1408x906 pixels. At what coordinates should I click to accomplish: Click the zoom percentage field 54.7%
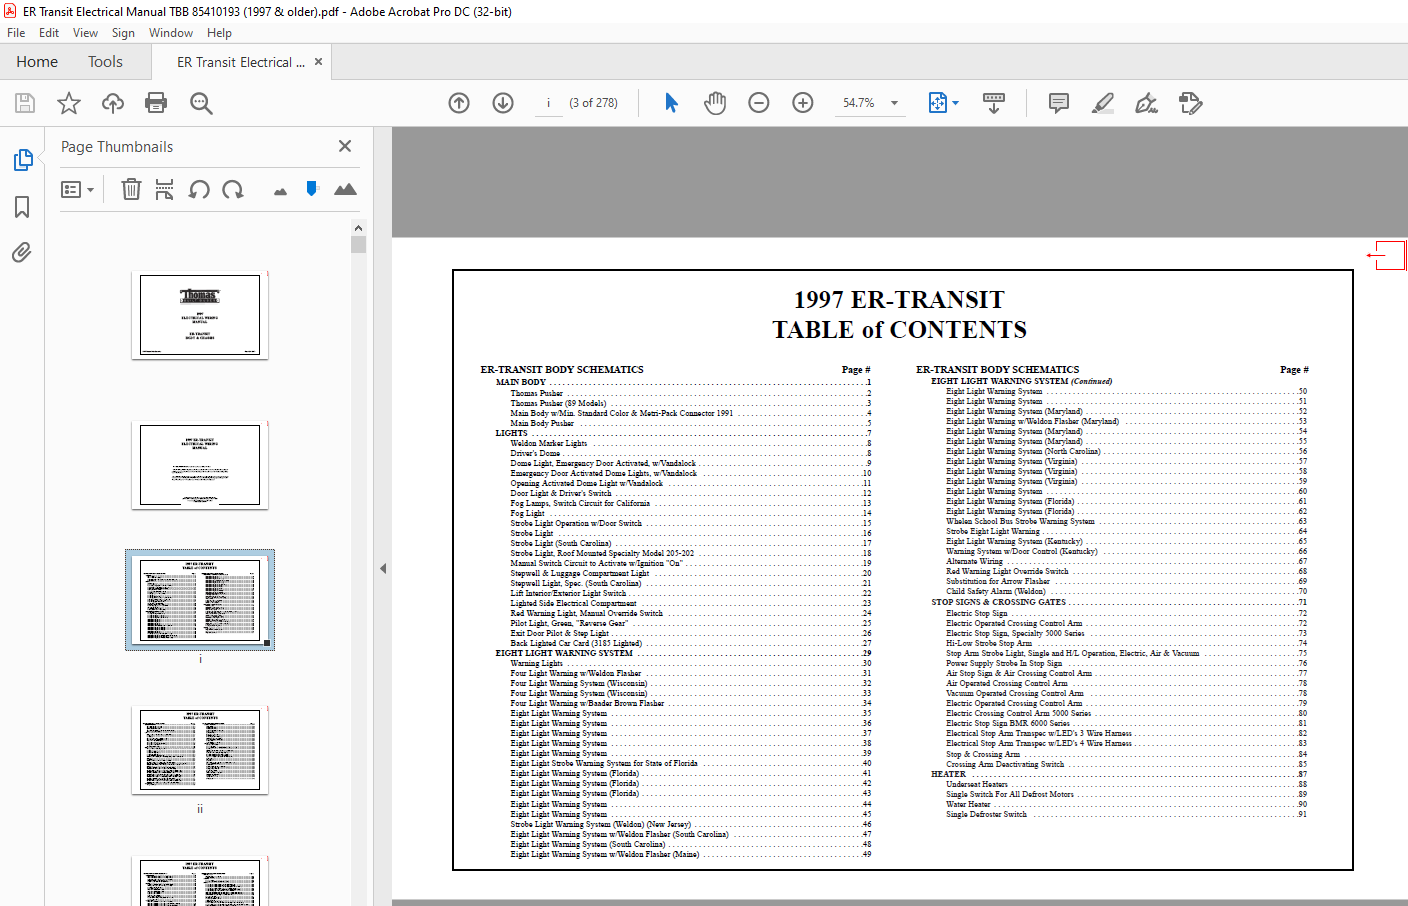tap(858, 103)
